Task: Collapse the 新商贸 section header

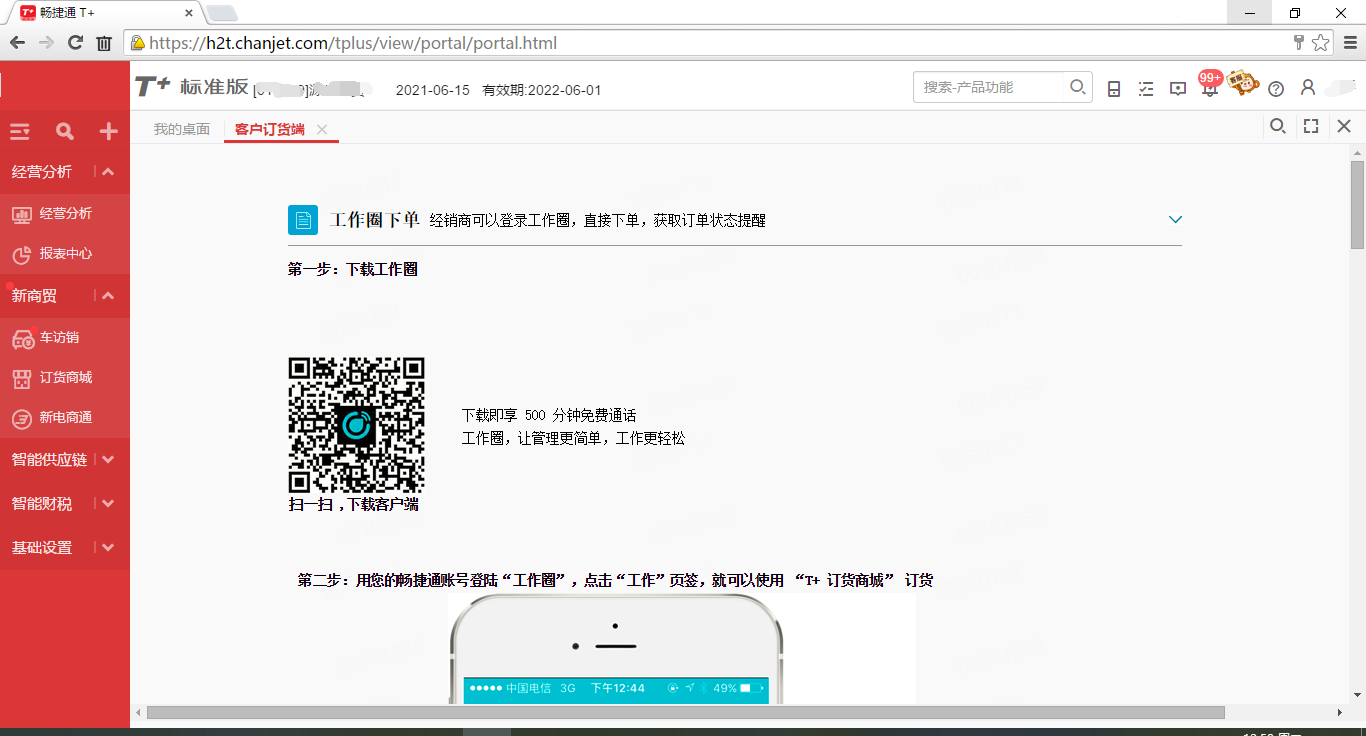Action: pyautogui.click(x=65, y=296)
